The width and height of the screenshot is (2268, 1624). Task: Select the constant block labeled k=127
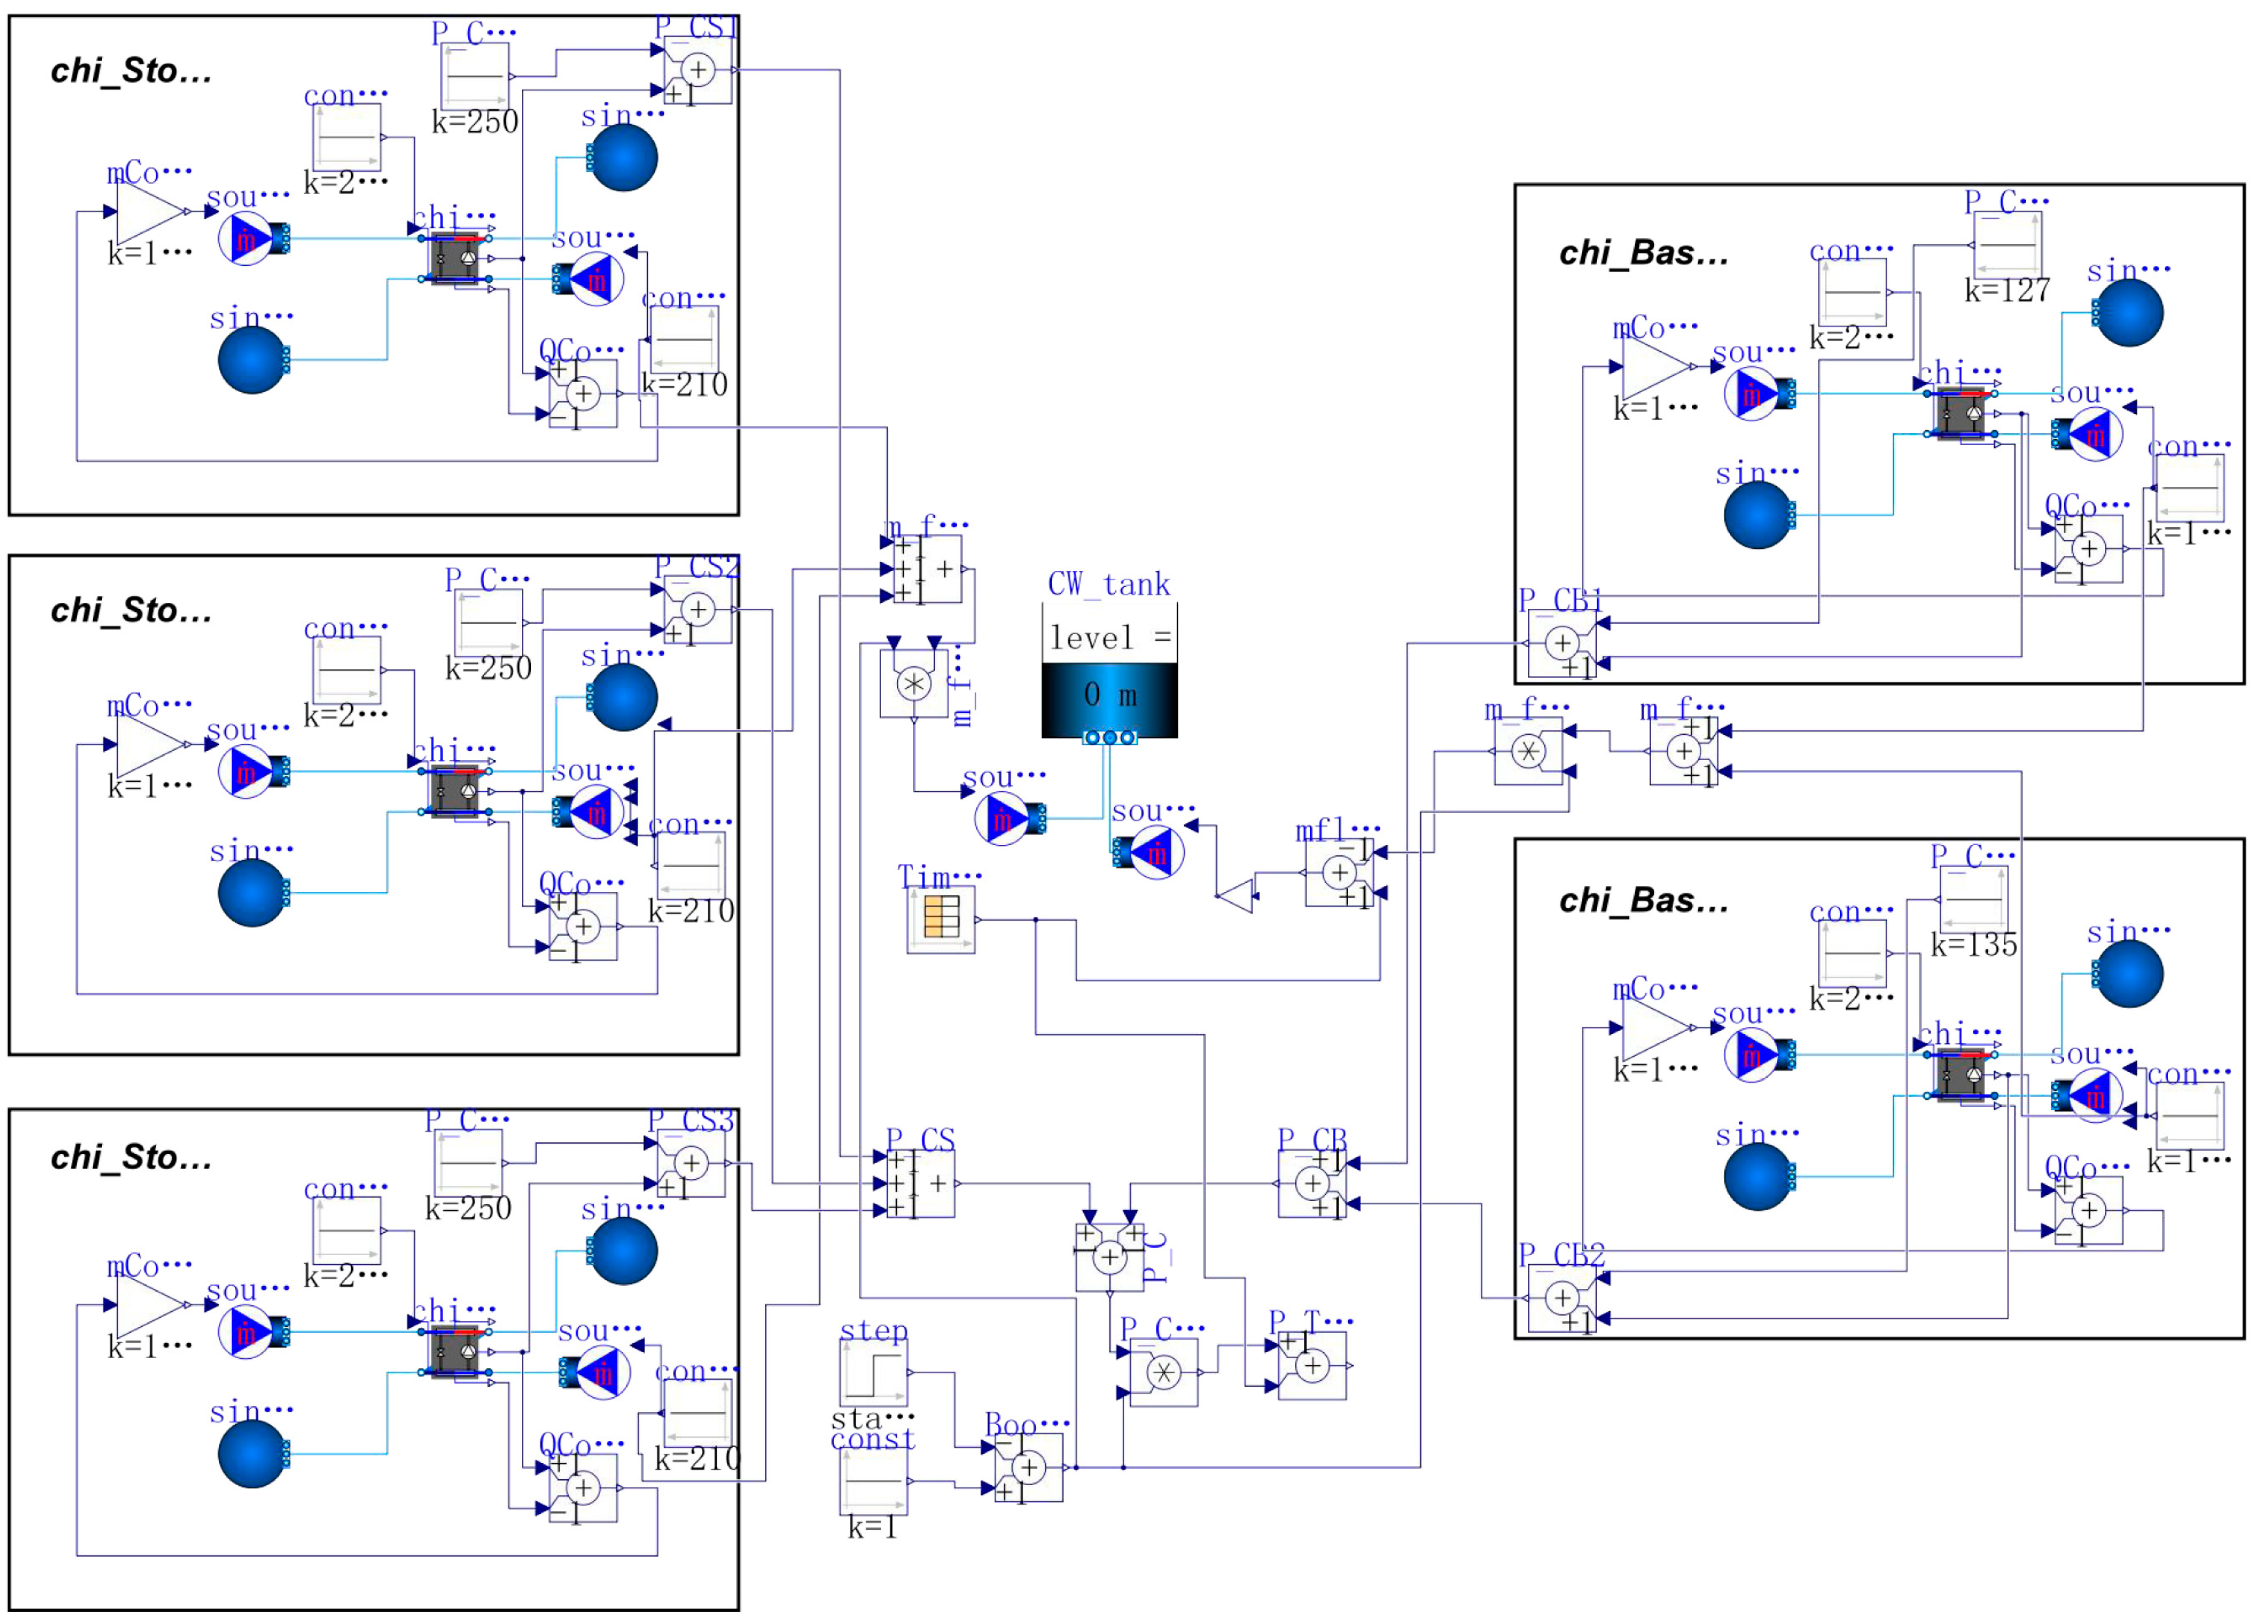pos(2007,245)
